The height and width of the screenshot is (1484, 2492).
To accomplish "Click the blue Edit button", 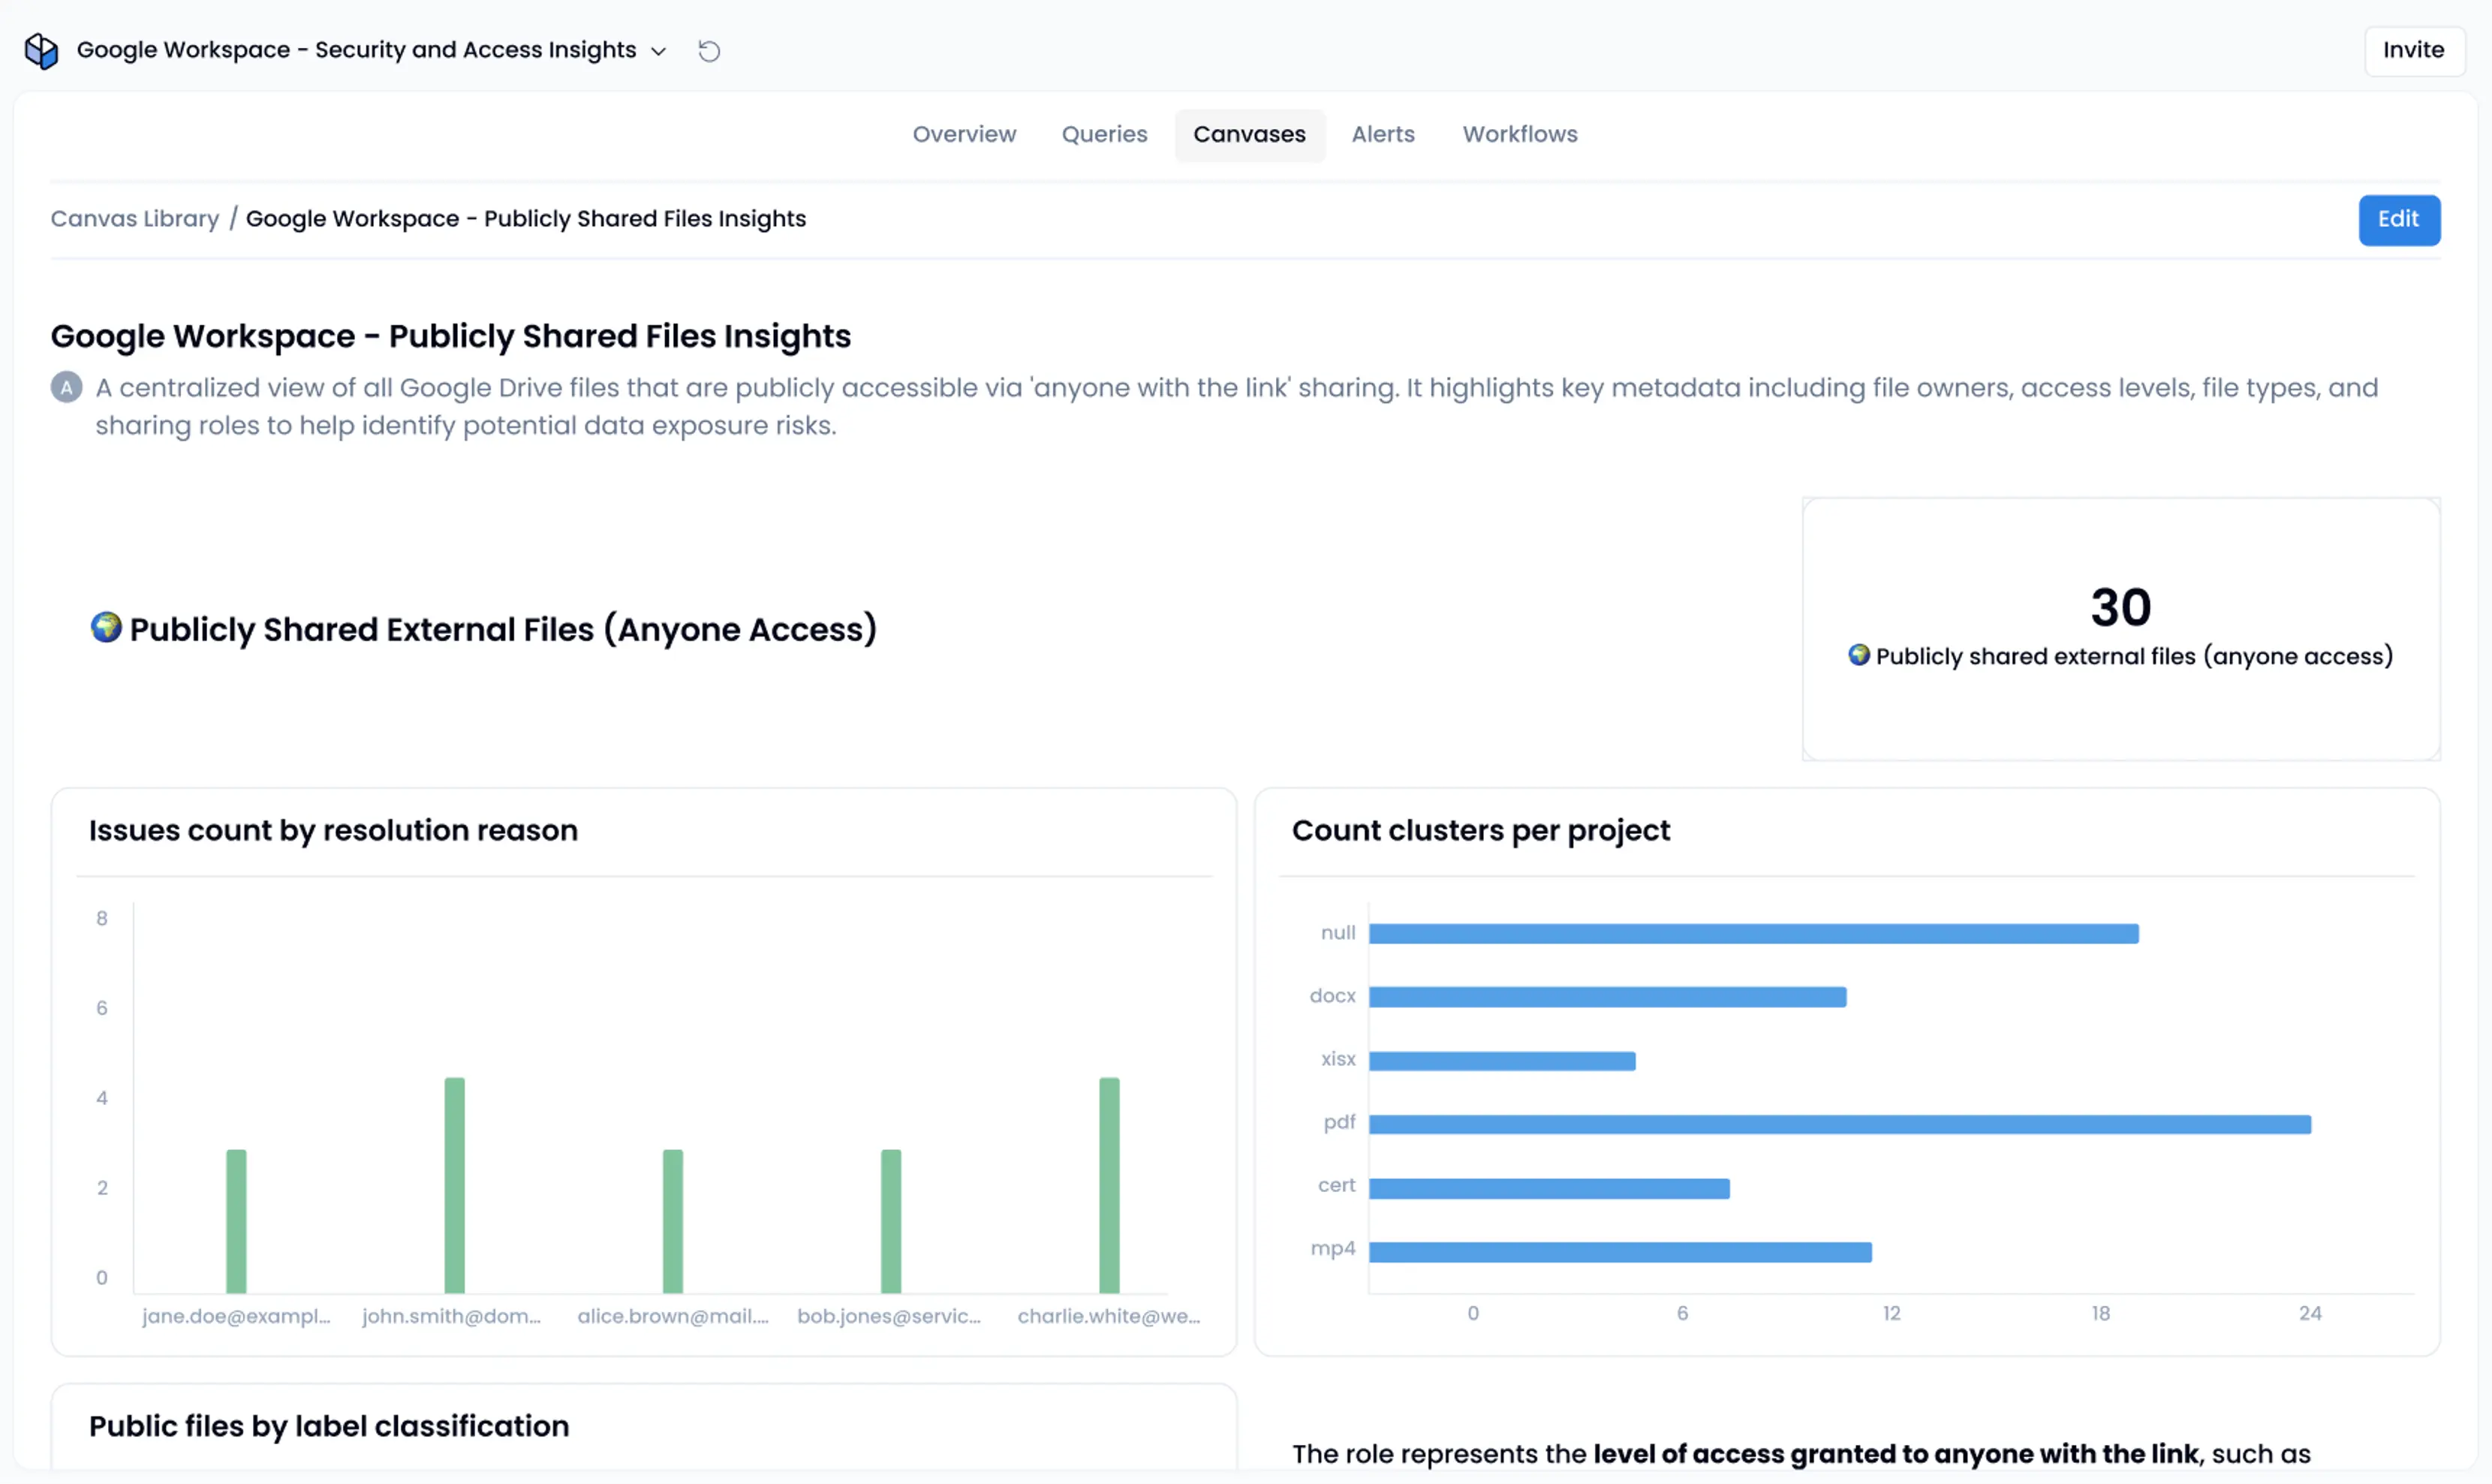I will [x=2398, y=219].
